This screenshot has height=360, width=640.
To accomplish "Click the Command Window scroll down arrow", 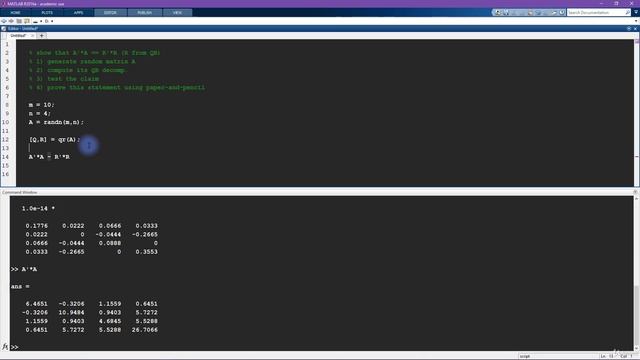I will click(636, 348).
